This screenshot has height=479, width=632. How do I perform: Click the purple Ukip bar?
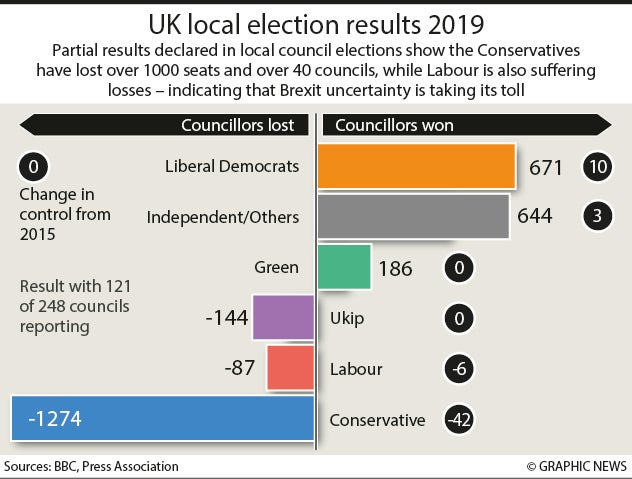click(x=283, y=319)
